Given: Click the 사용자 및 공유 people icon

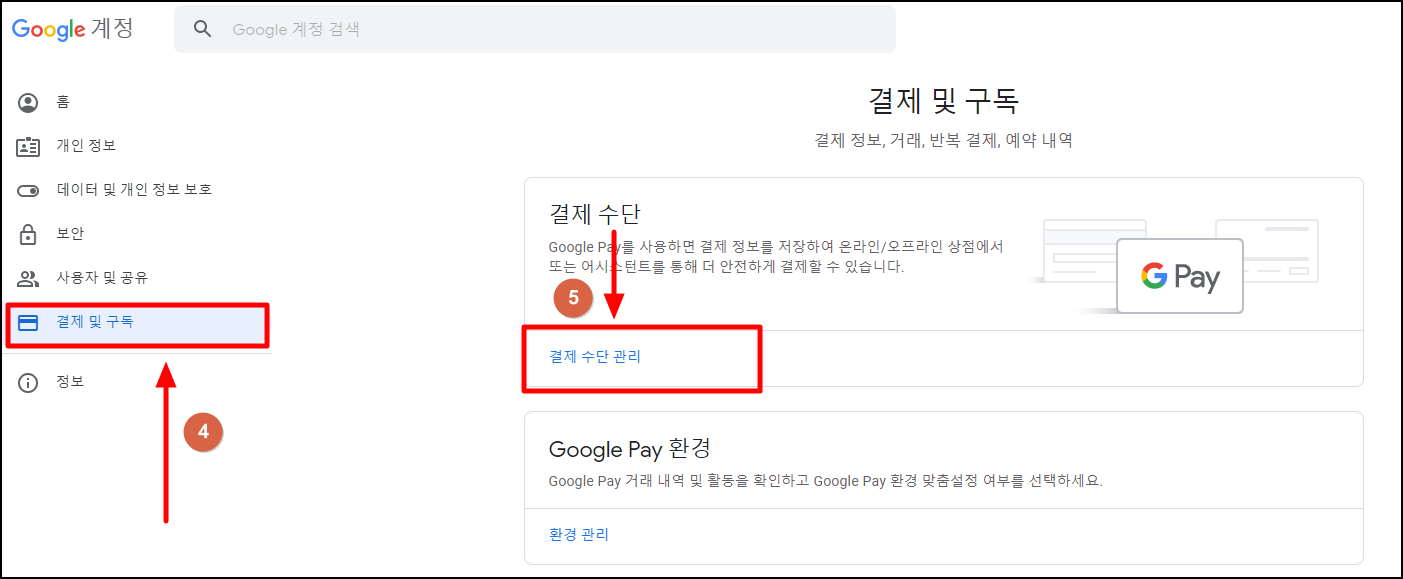Looking at the screenshot, I should click(x=28, y=278).
